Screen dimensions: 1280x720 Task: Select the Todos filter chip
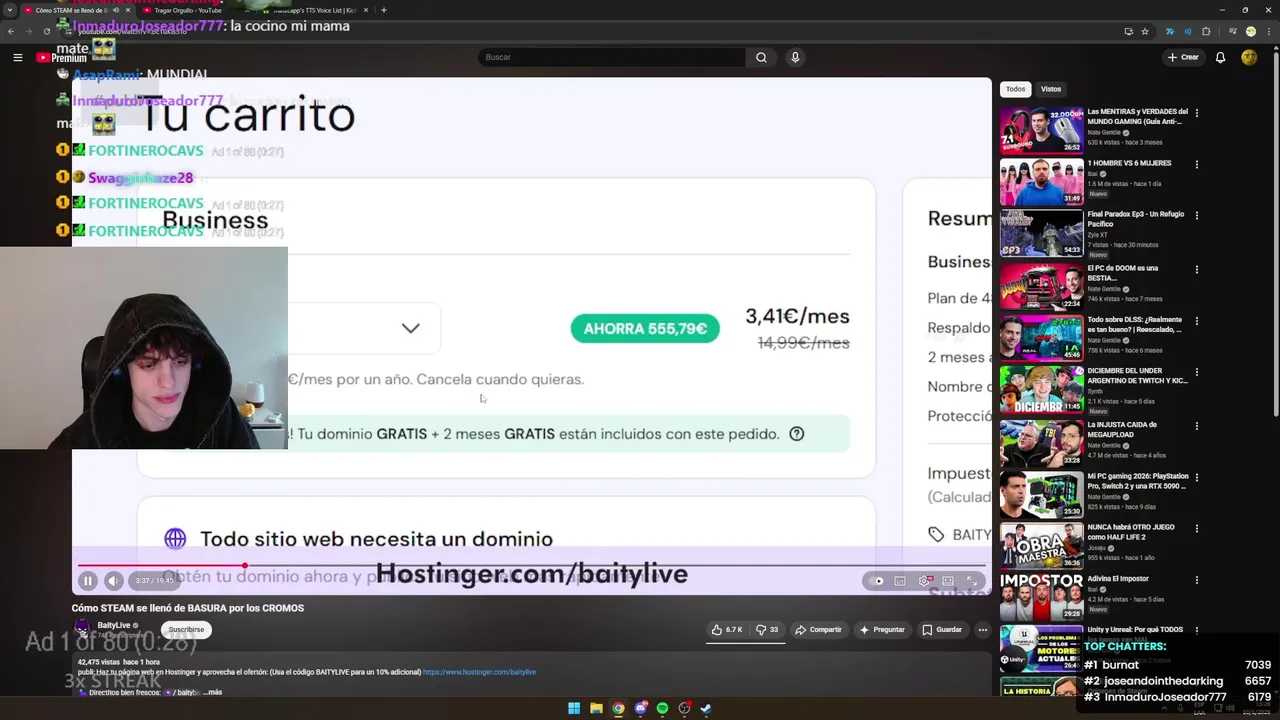tap(1016, 89)
